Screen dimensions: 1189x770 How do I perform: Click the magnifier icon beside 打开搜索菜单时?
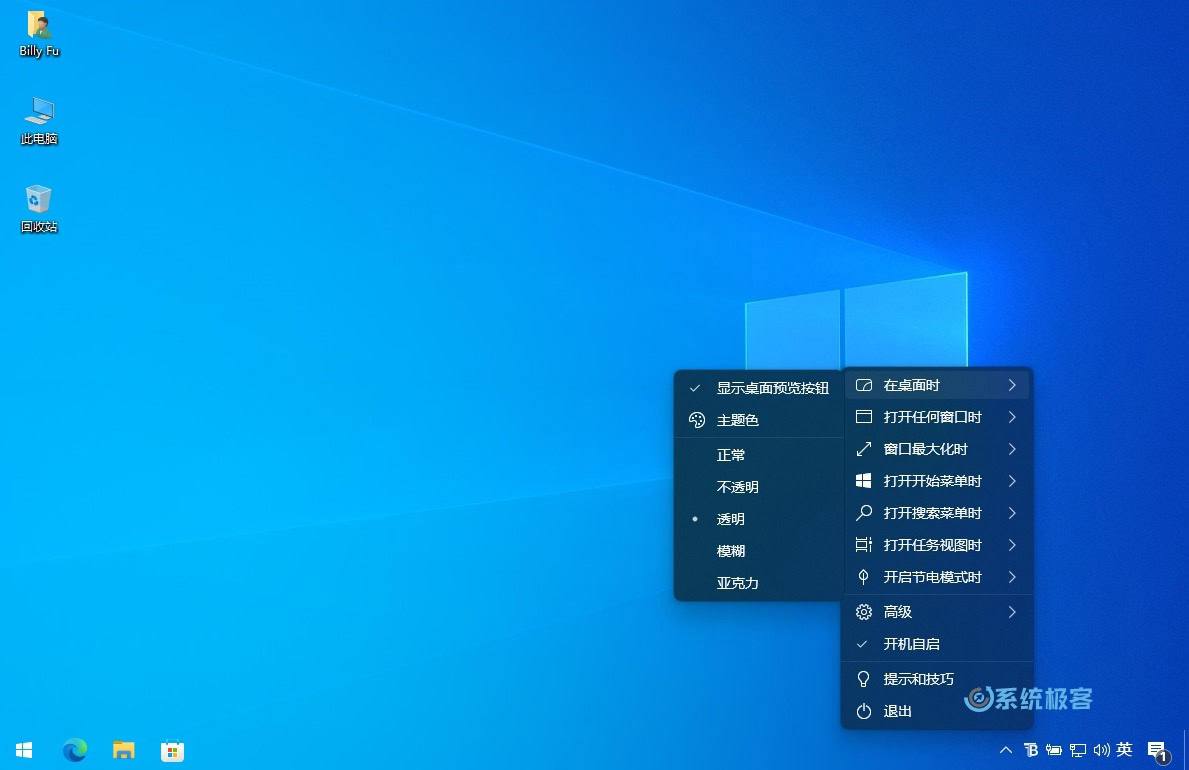864,513
